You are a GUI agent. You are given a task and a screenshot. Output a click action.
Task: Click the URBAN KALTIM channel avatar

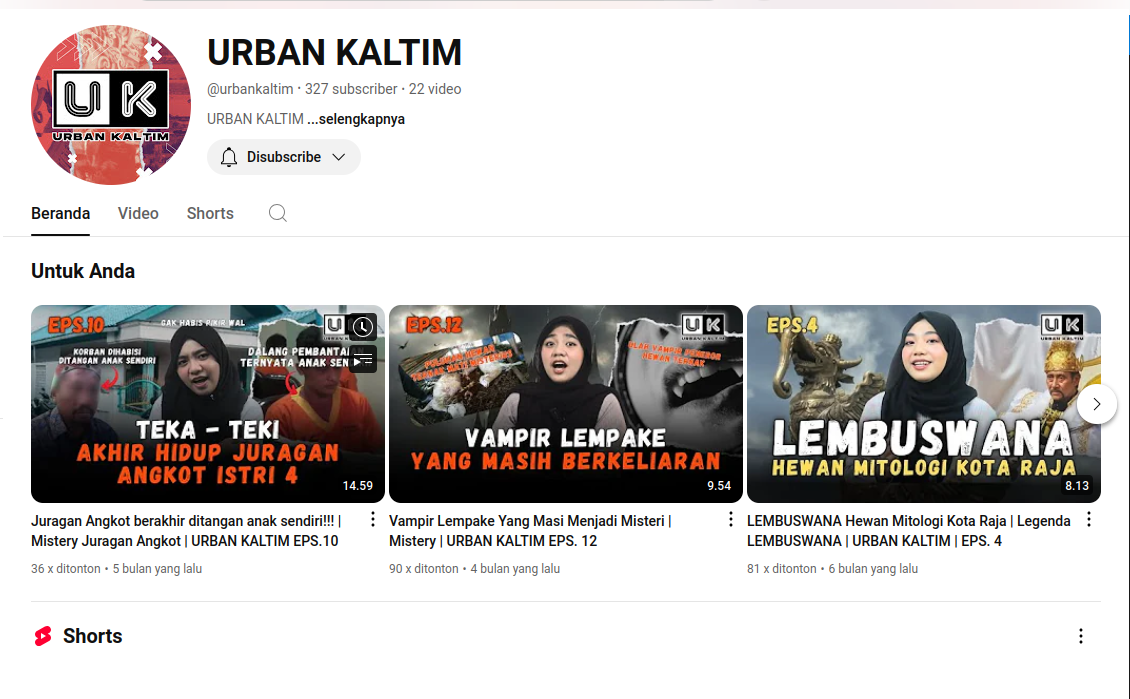(x=111, y=104)
